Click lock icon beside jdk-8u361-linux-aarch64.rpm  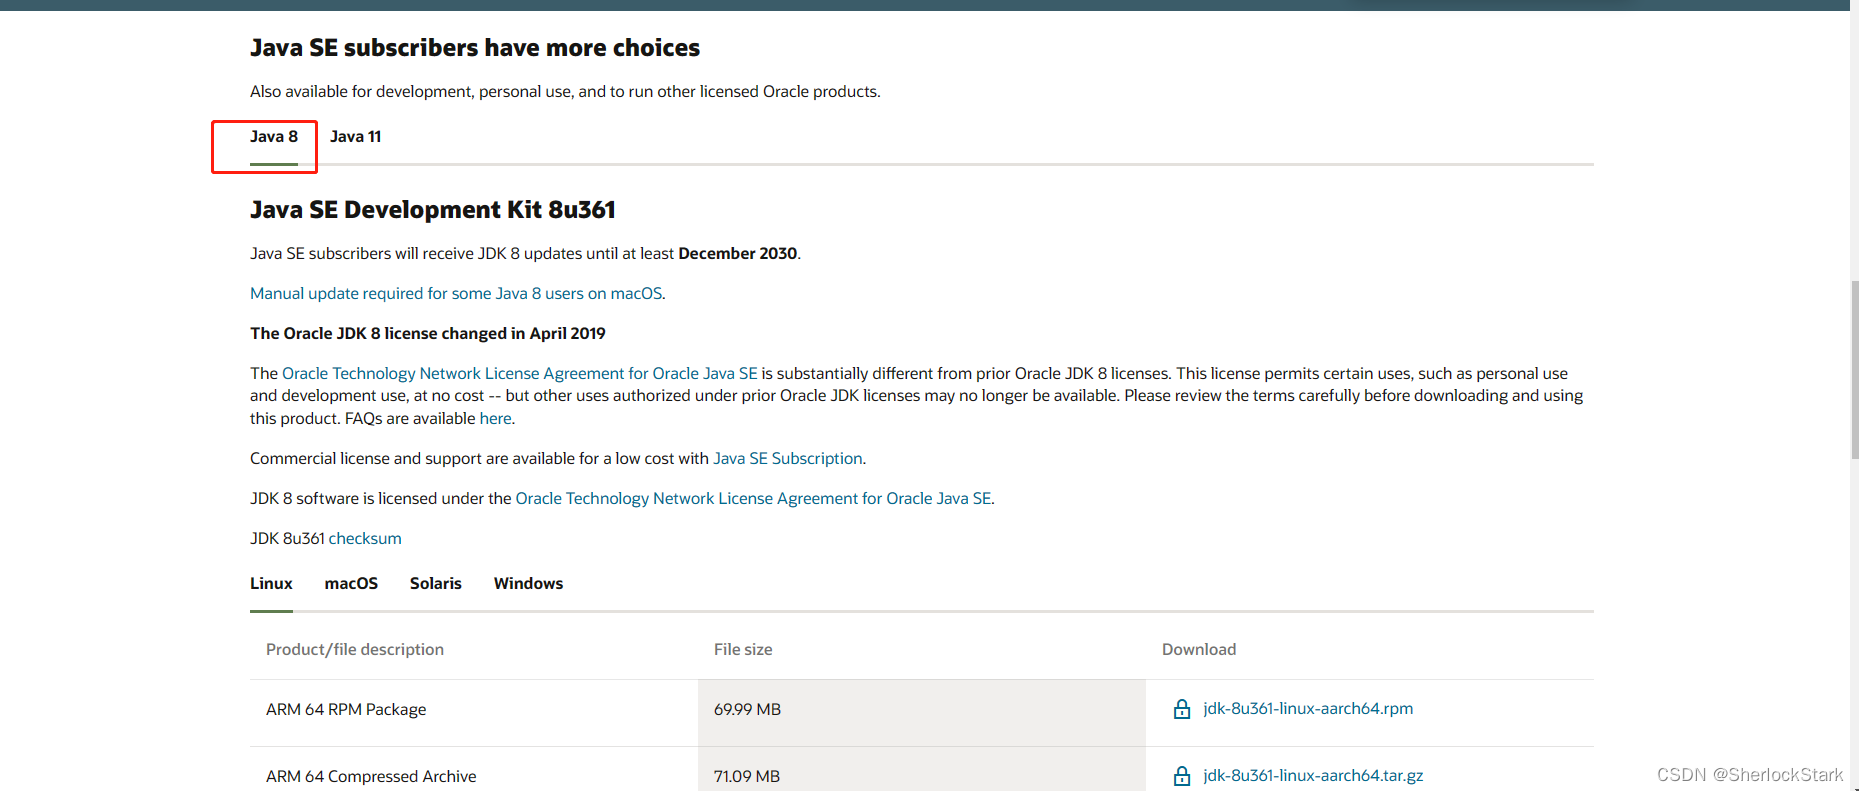[x=1182, y=709]
